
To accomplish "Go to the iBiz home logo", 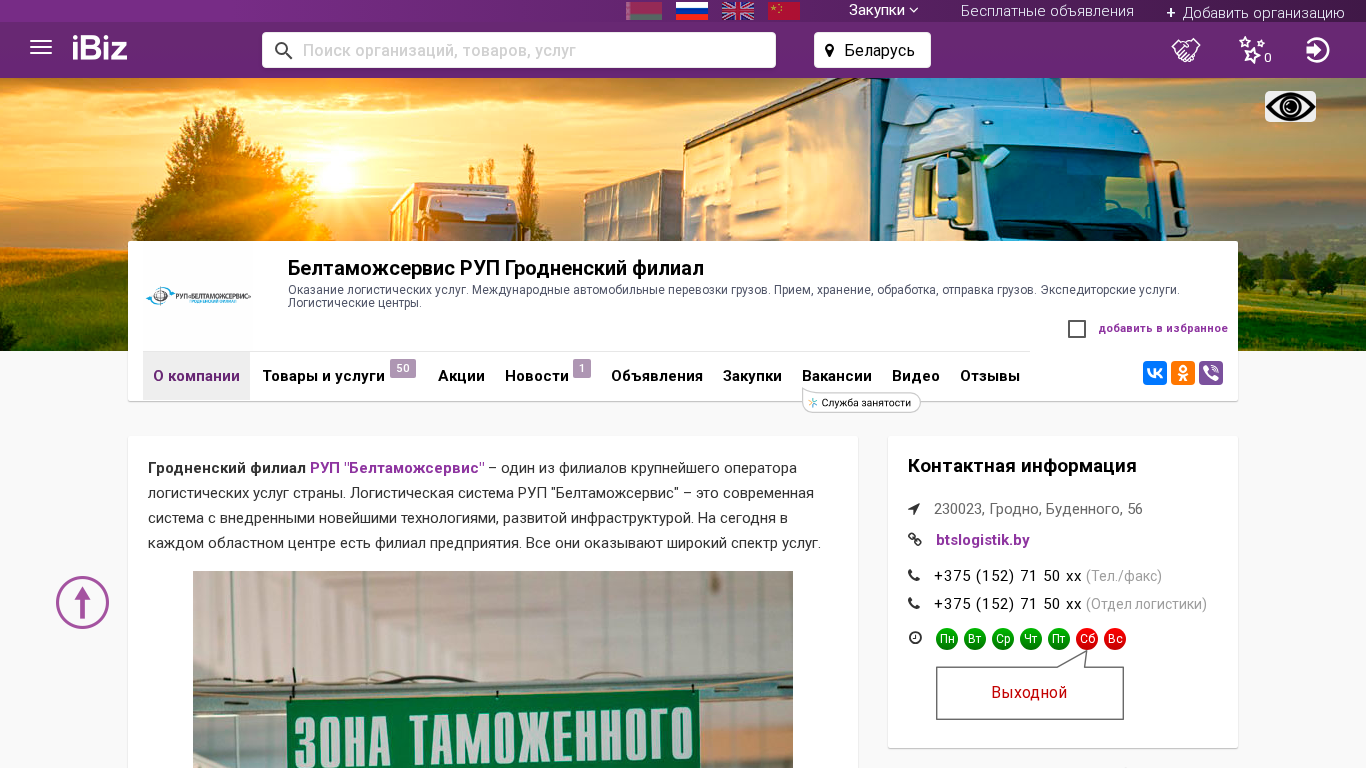I will (x=100, y=48).
